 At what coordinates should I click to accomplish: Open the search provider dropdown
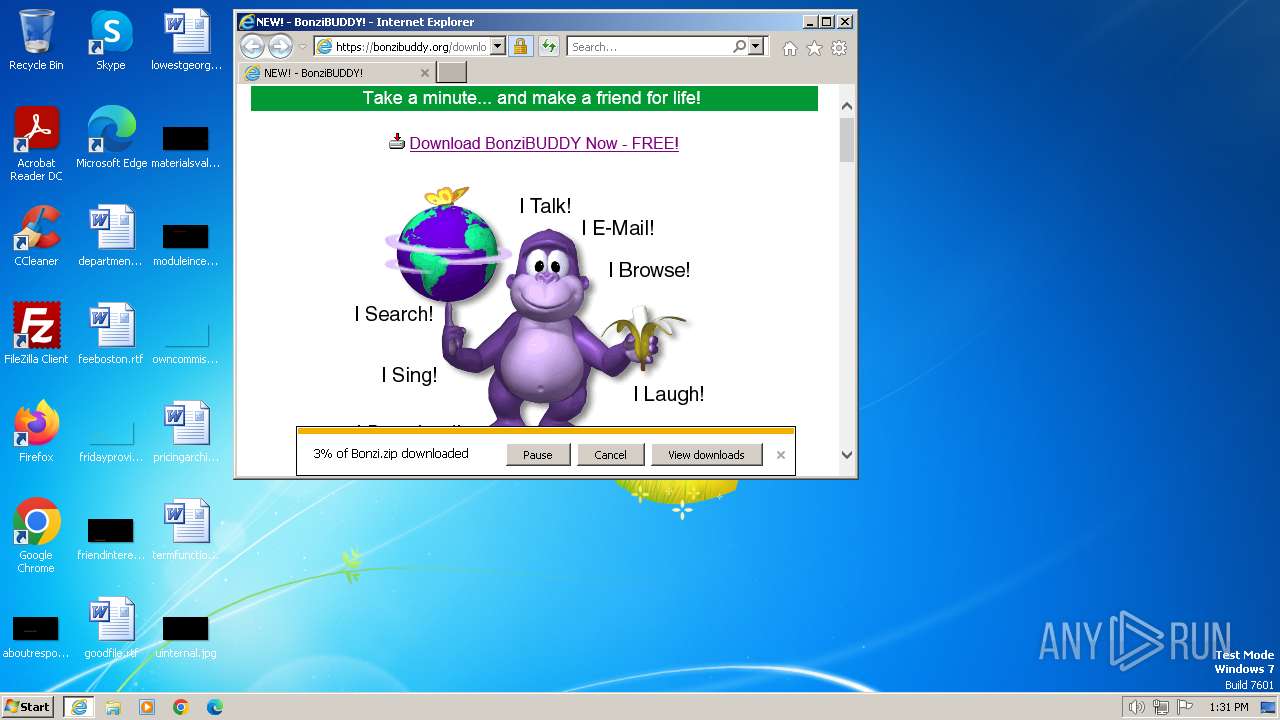[756, 47]
